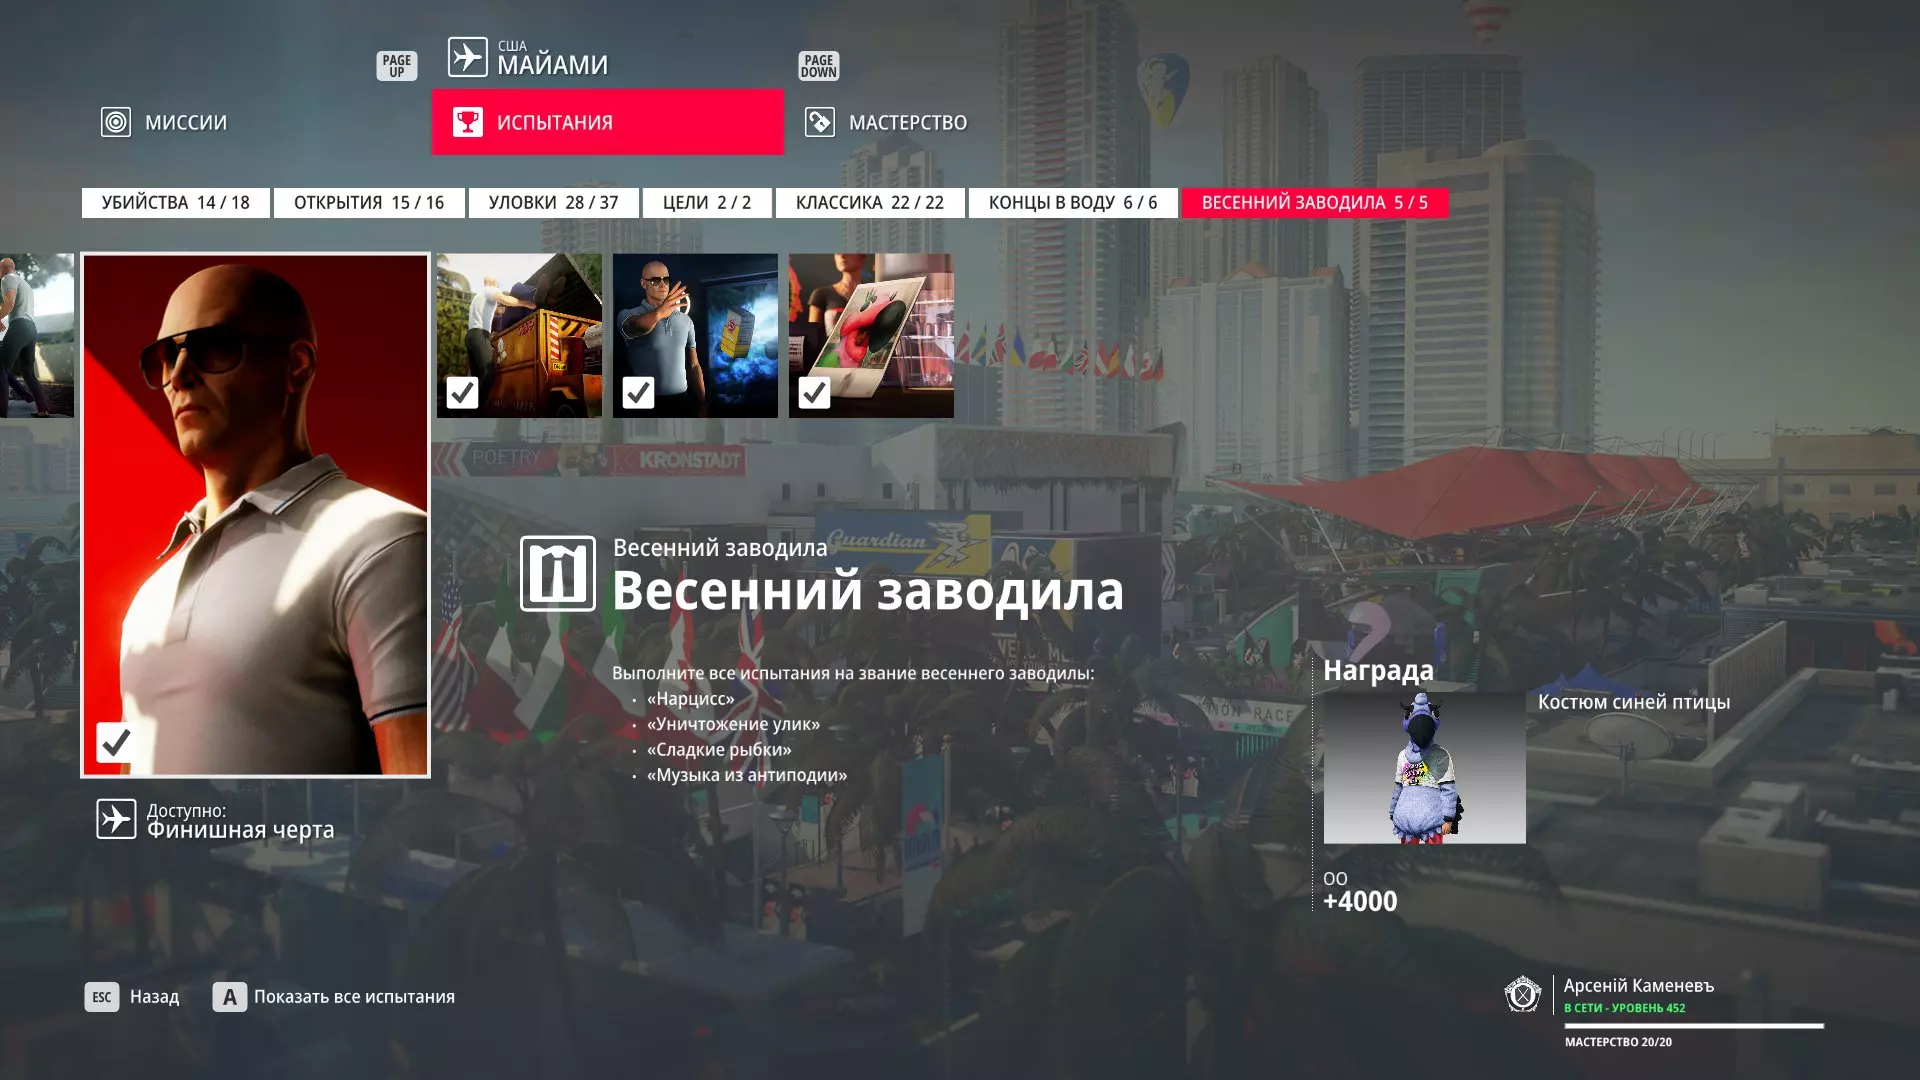Click the player rank badge icon
Screen dimensions: 1920x1080
(x=1522, y=995)
